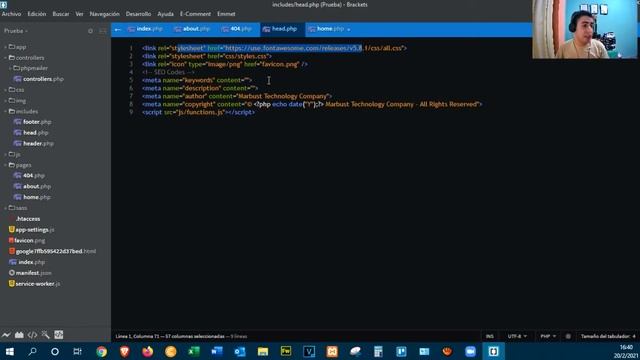Screen dimensions: 640x360
Task: Switch to the home.php tab
Action: point(327,29)
